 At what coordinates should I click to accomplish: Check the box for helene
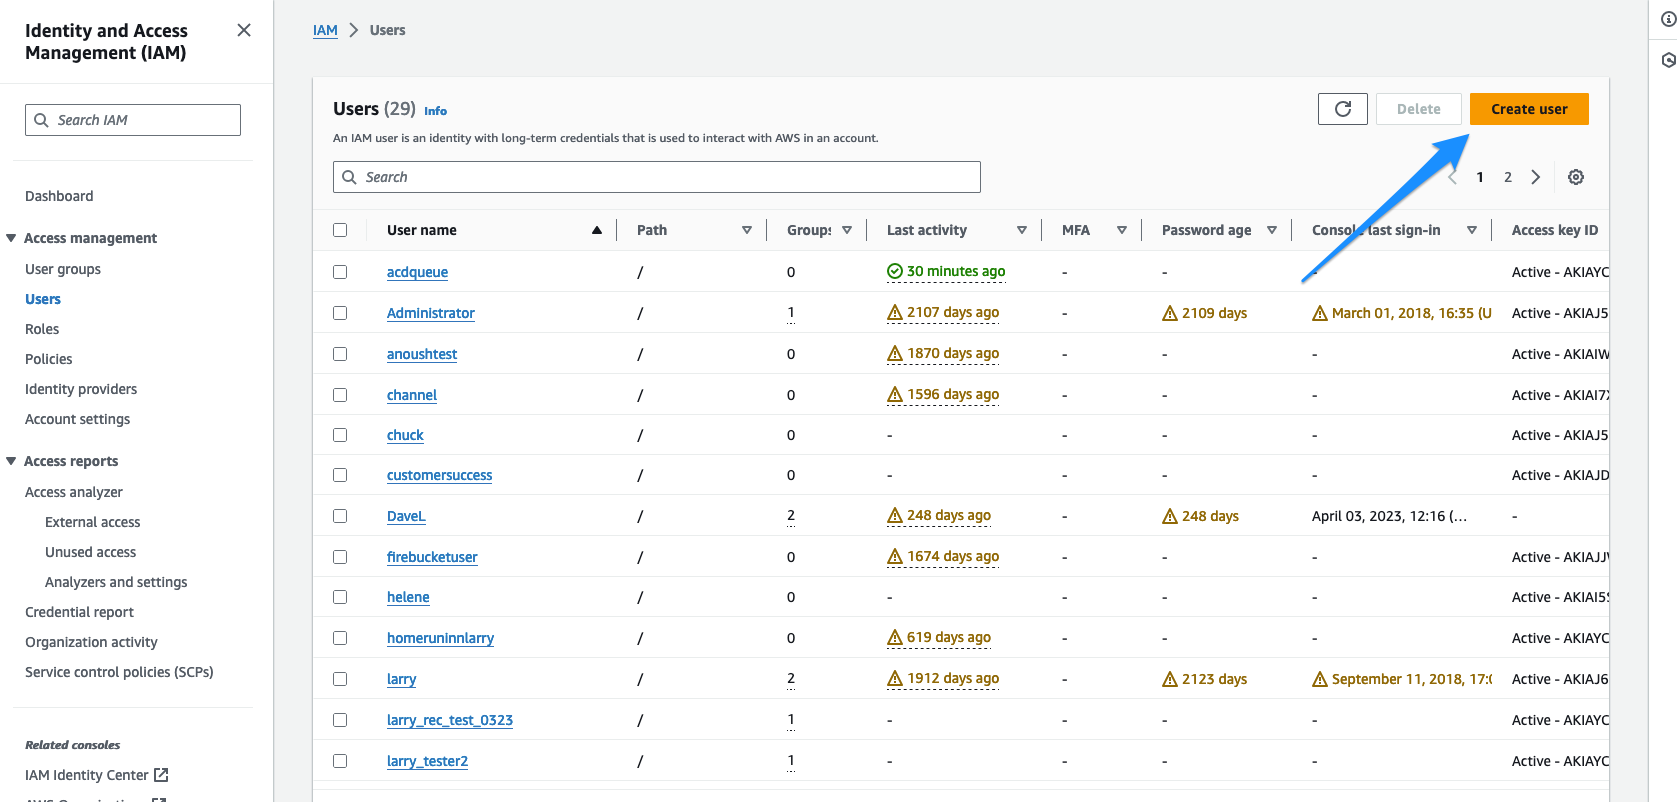(x=340, y=597)
